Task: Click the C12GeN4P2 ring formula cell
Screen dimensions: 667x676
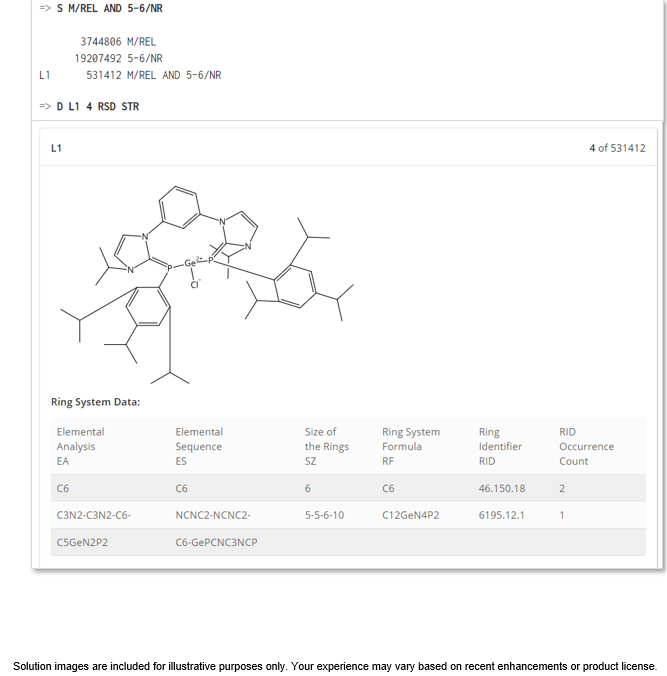Action: [x=411, y=515]
